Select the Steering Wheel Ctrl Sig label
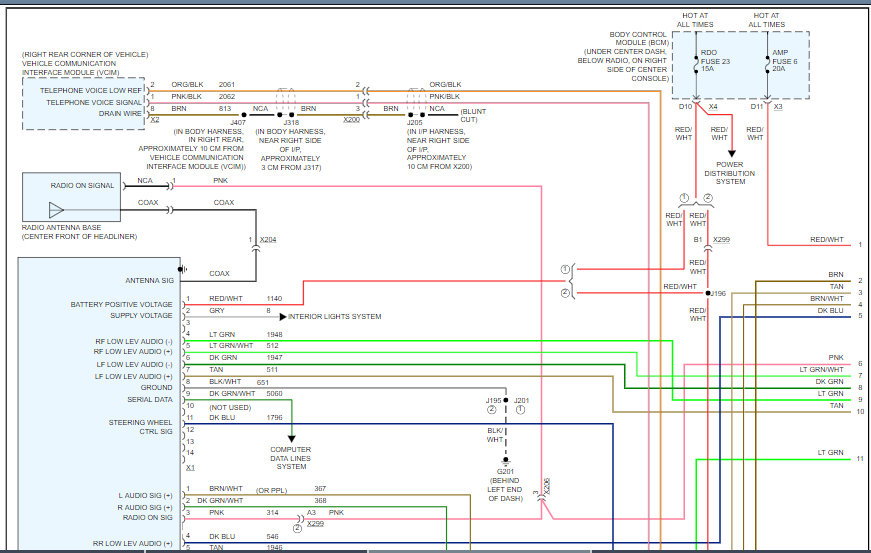The width and height of the screenshot is (871, 553). pyautogui.click(x=141, y=427)
